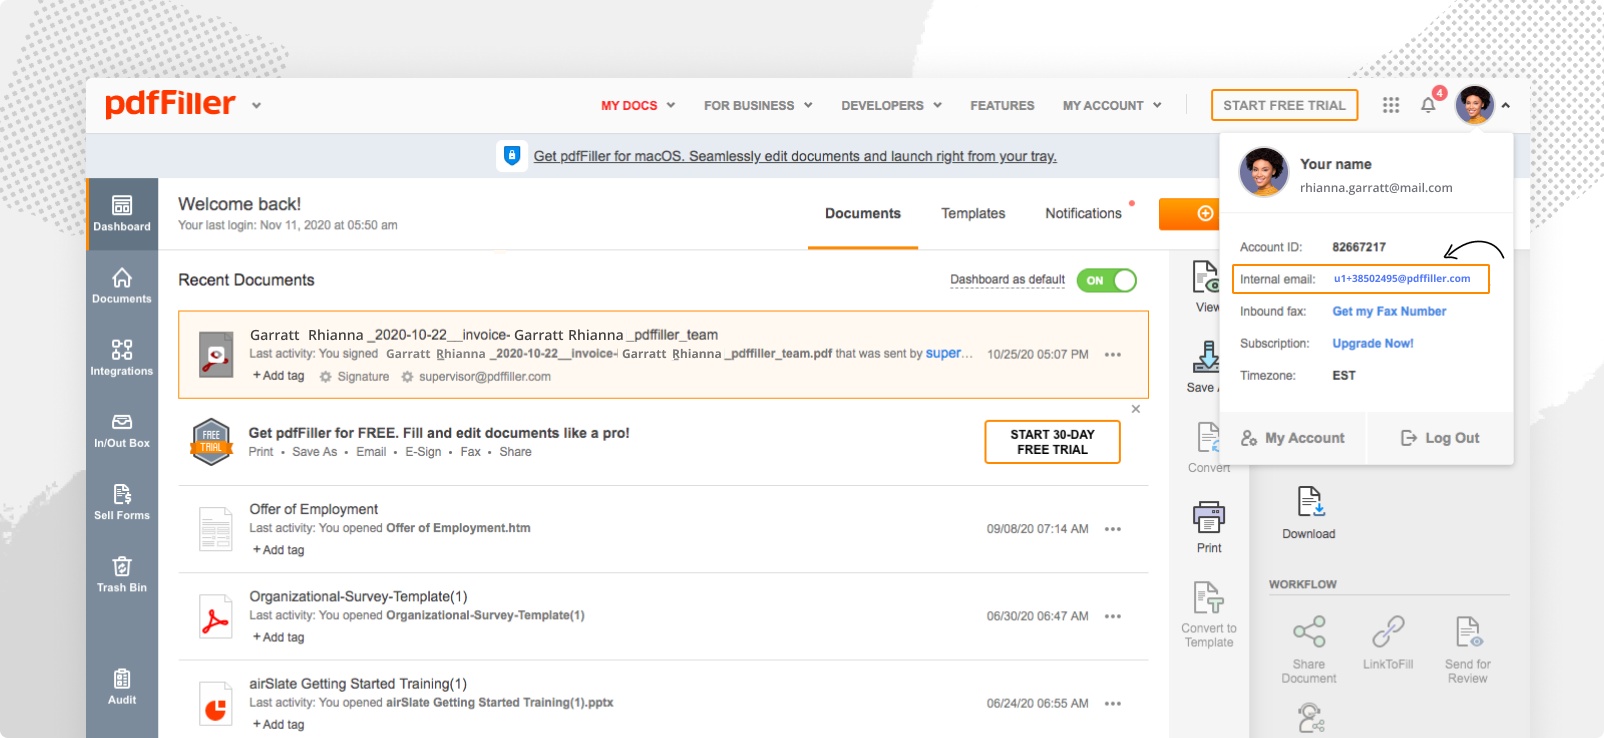Open the MY ACCOUNT dropdown menu
Viewport: 1604px width, 738px height.
(1112, 105)
